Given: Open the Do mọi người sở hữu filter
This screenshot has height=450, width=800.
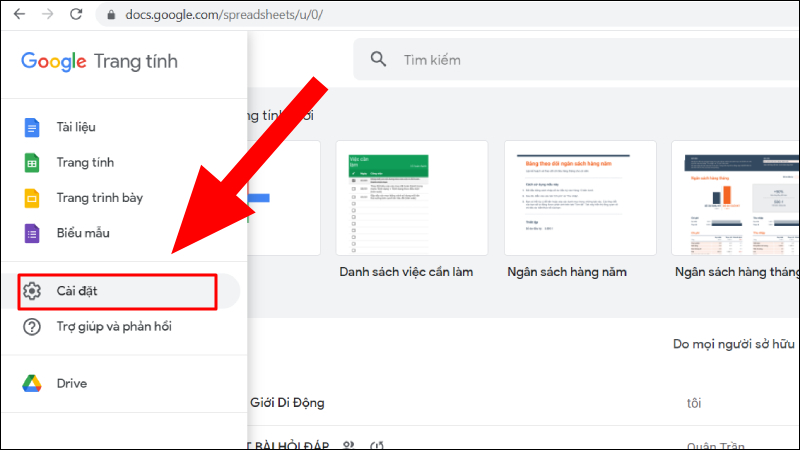Looking at the screenshot, I should (734, 344).
